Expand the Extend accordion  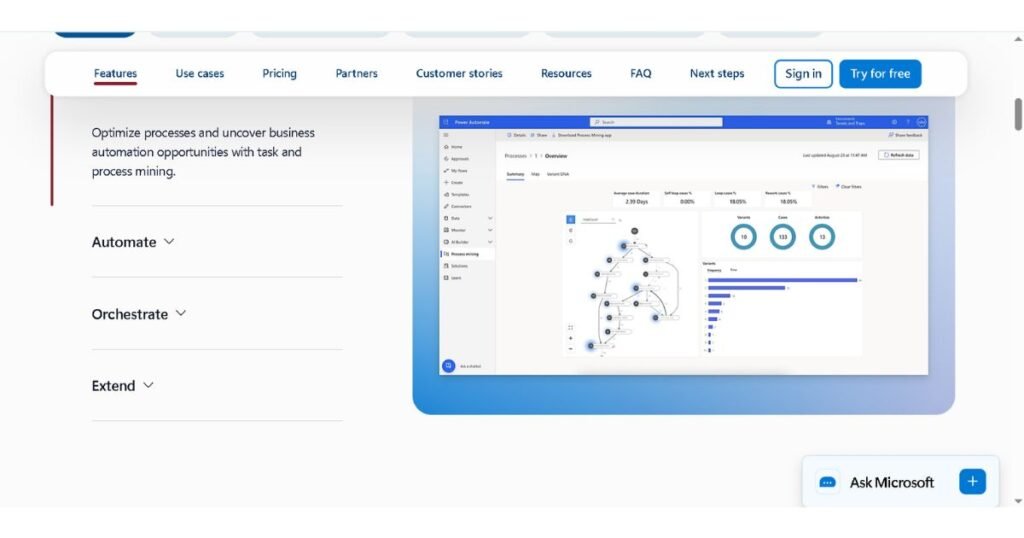pyautogui.click(x=123, y=386)
